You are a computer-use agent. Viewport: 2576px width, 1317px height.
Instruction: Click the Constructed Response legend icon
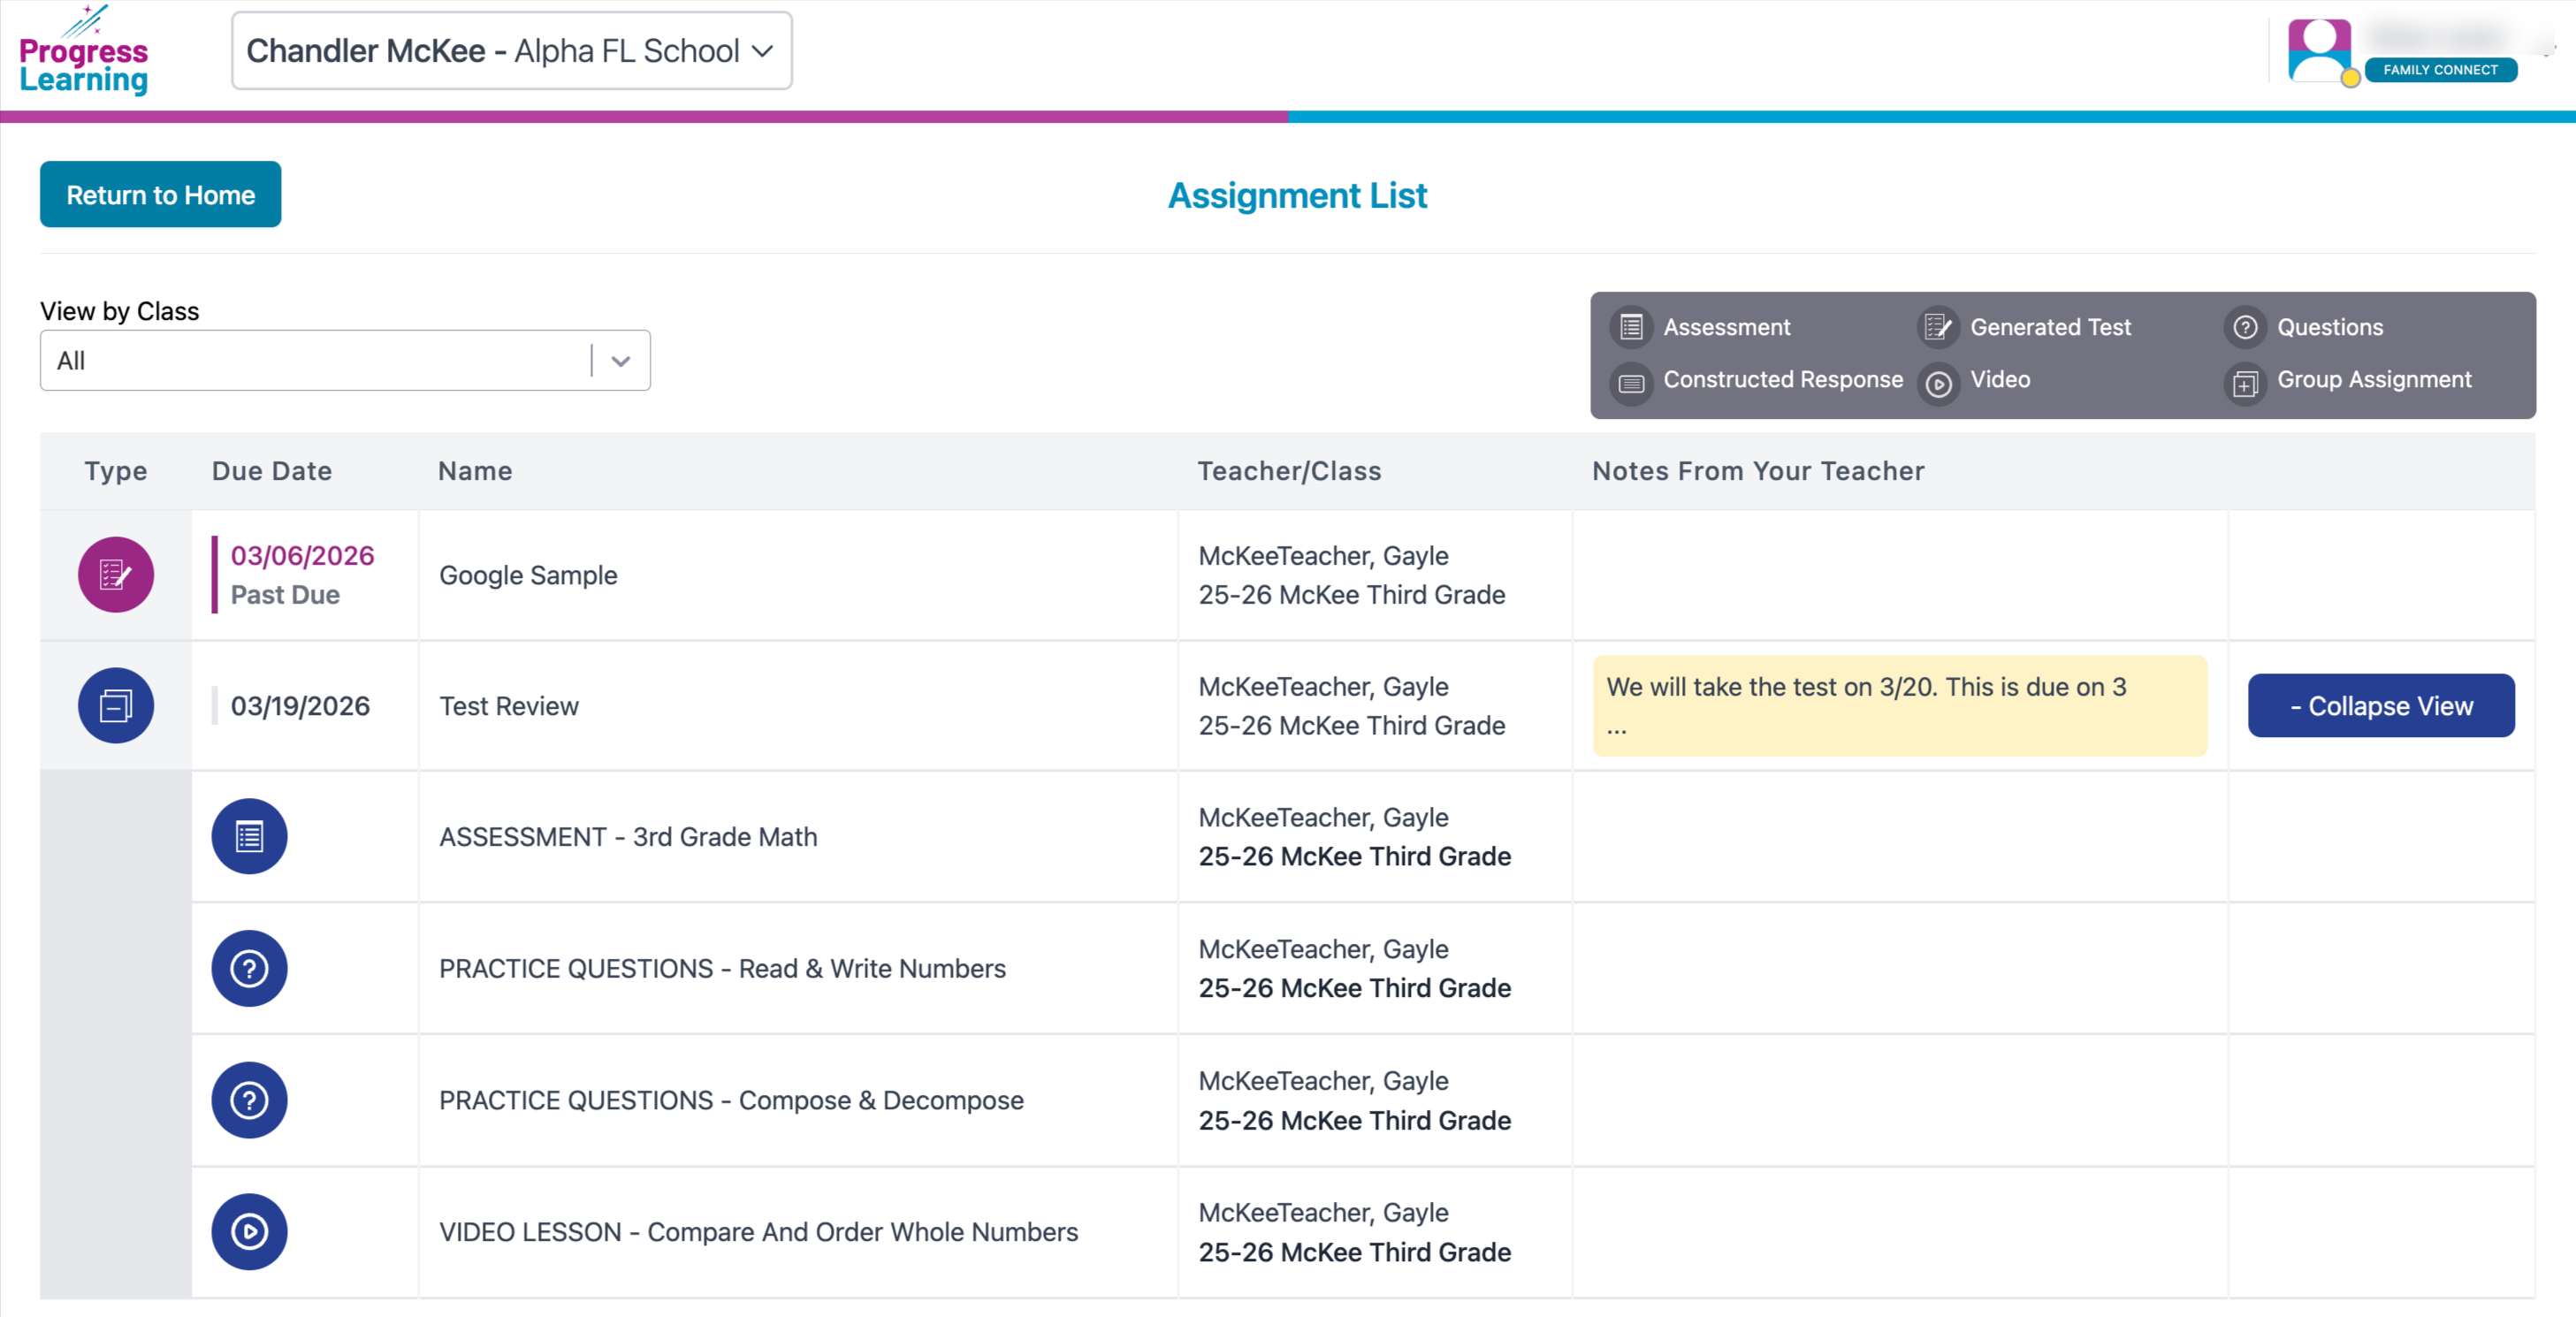[x=1631, y=383]
